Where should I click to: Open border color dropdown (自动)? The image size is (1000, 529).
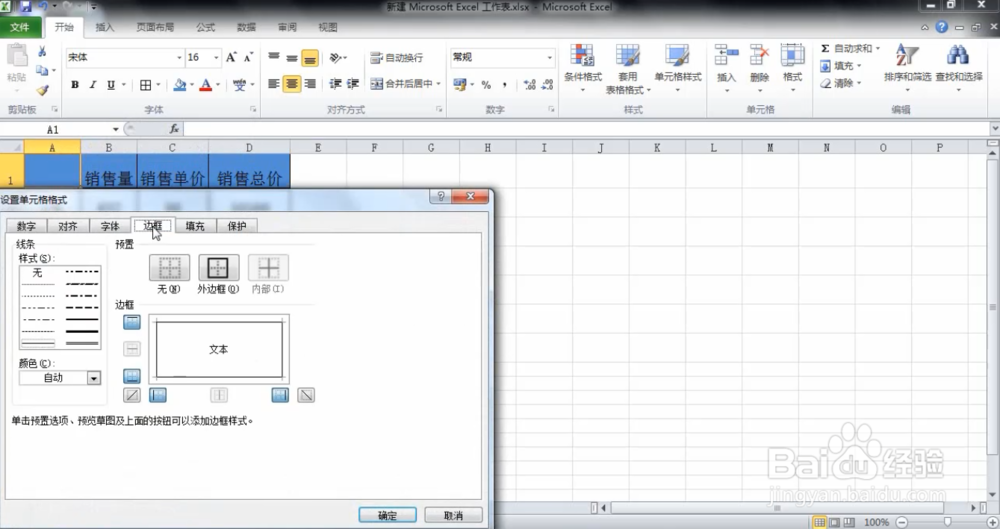click(x=94, y=378)
